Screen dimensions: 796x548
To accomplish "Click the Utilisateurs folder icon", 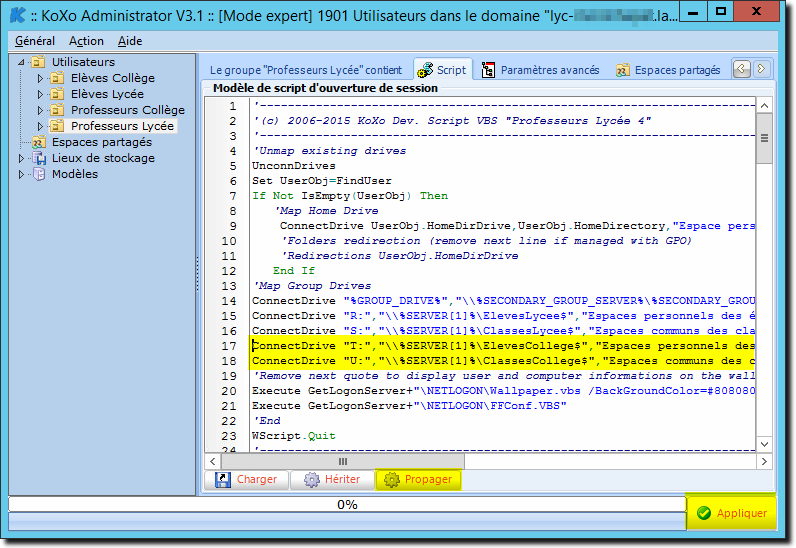I will [39, 62].
